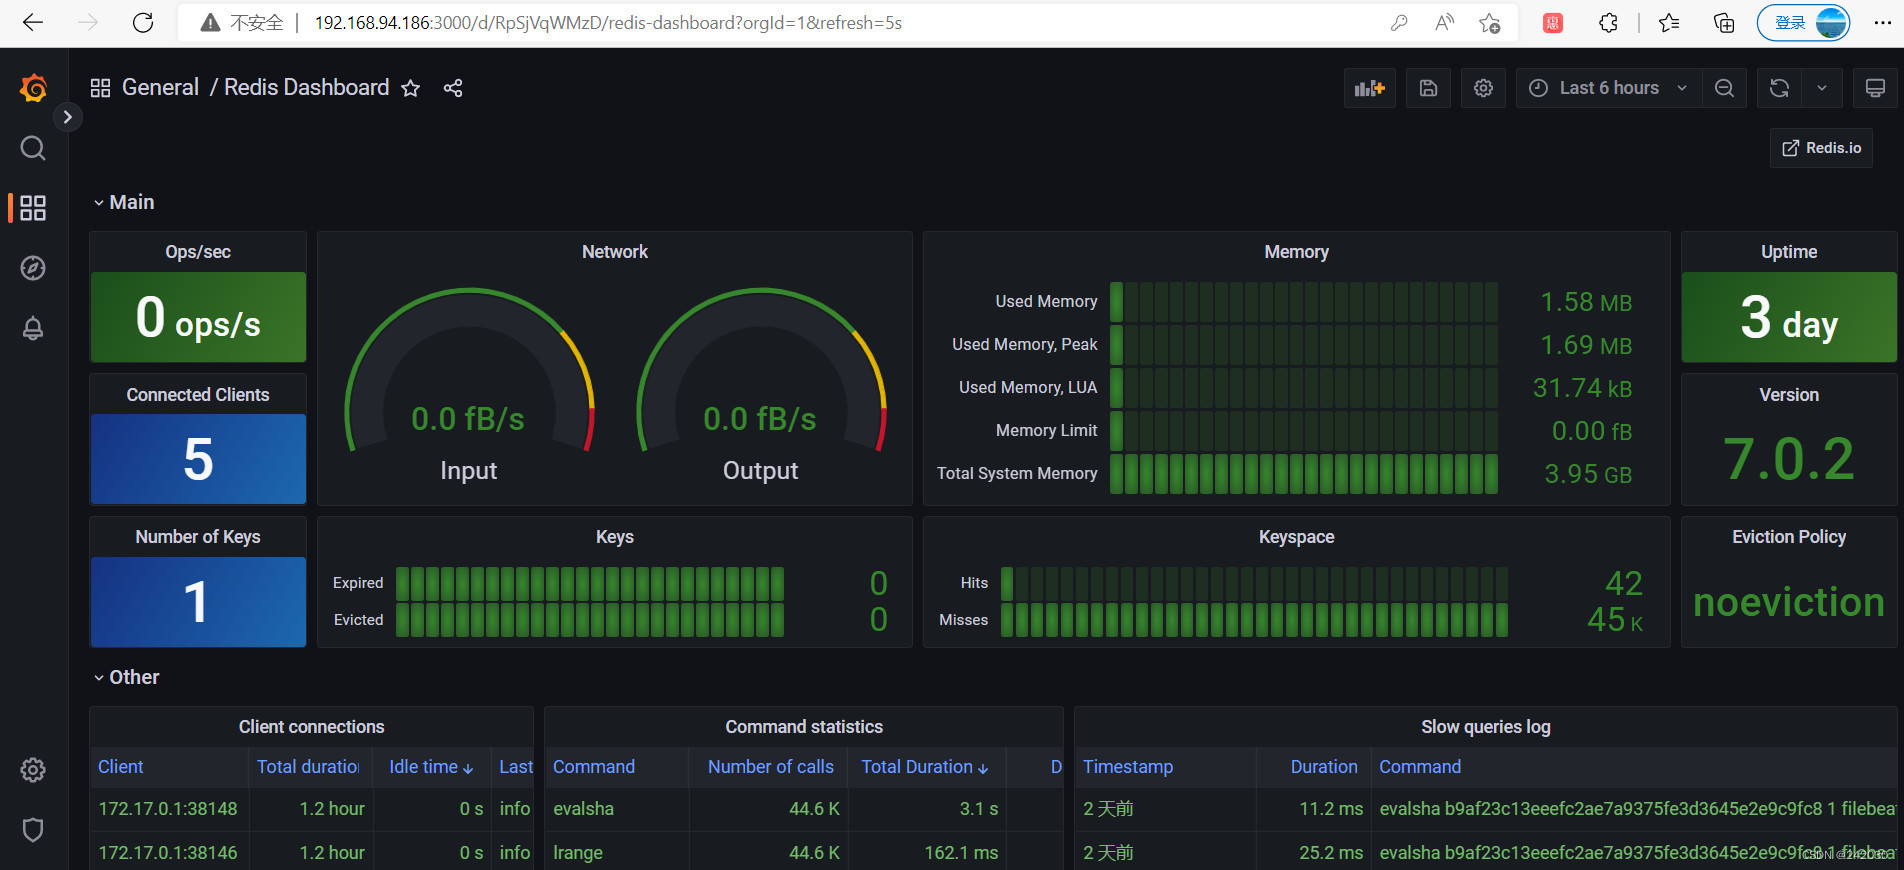Sort by Idle time column header
The height and width of the screenshot is (870, 1904).
pyautogui.click(x=431, y=767)
